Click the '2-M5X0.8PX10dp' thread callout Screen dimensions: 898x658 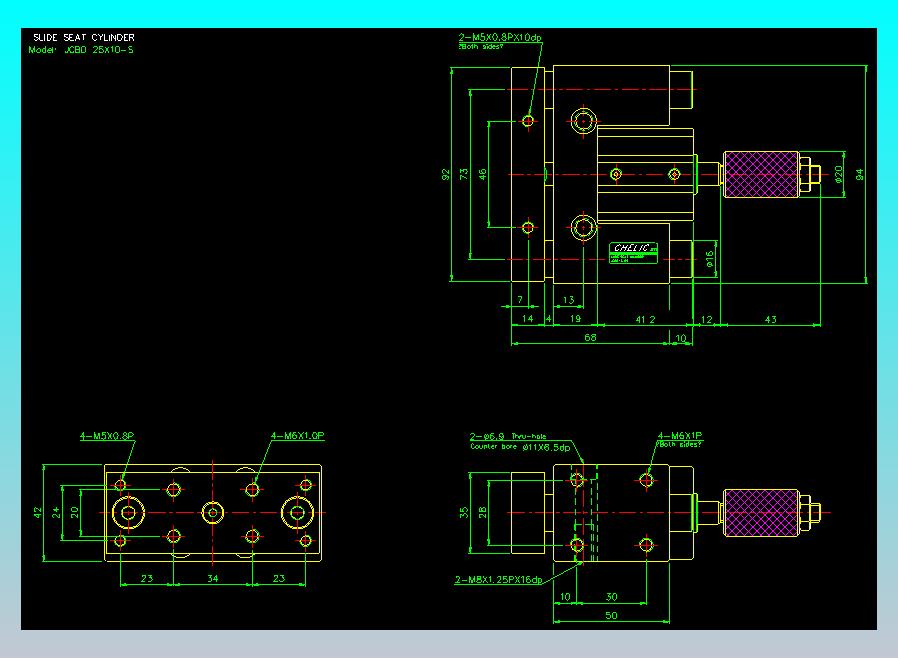(x=500, y=37)
